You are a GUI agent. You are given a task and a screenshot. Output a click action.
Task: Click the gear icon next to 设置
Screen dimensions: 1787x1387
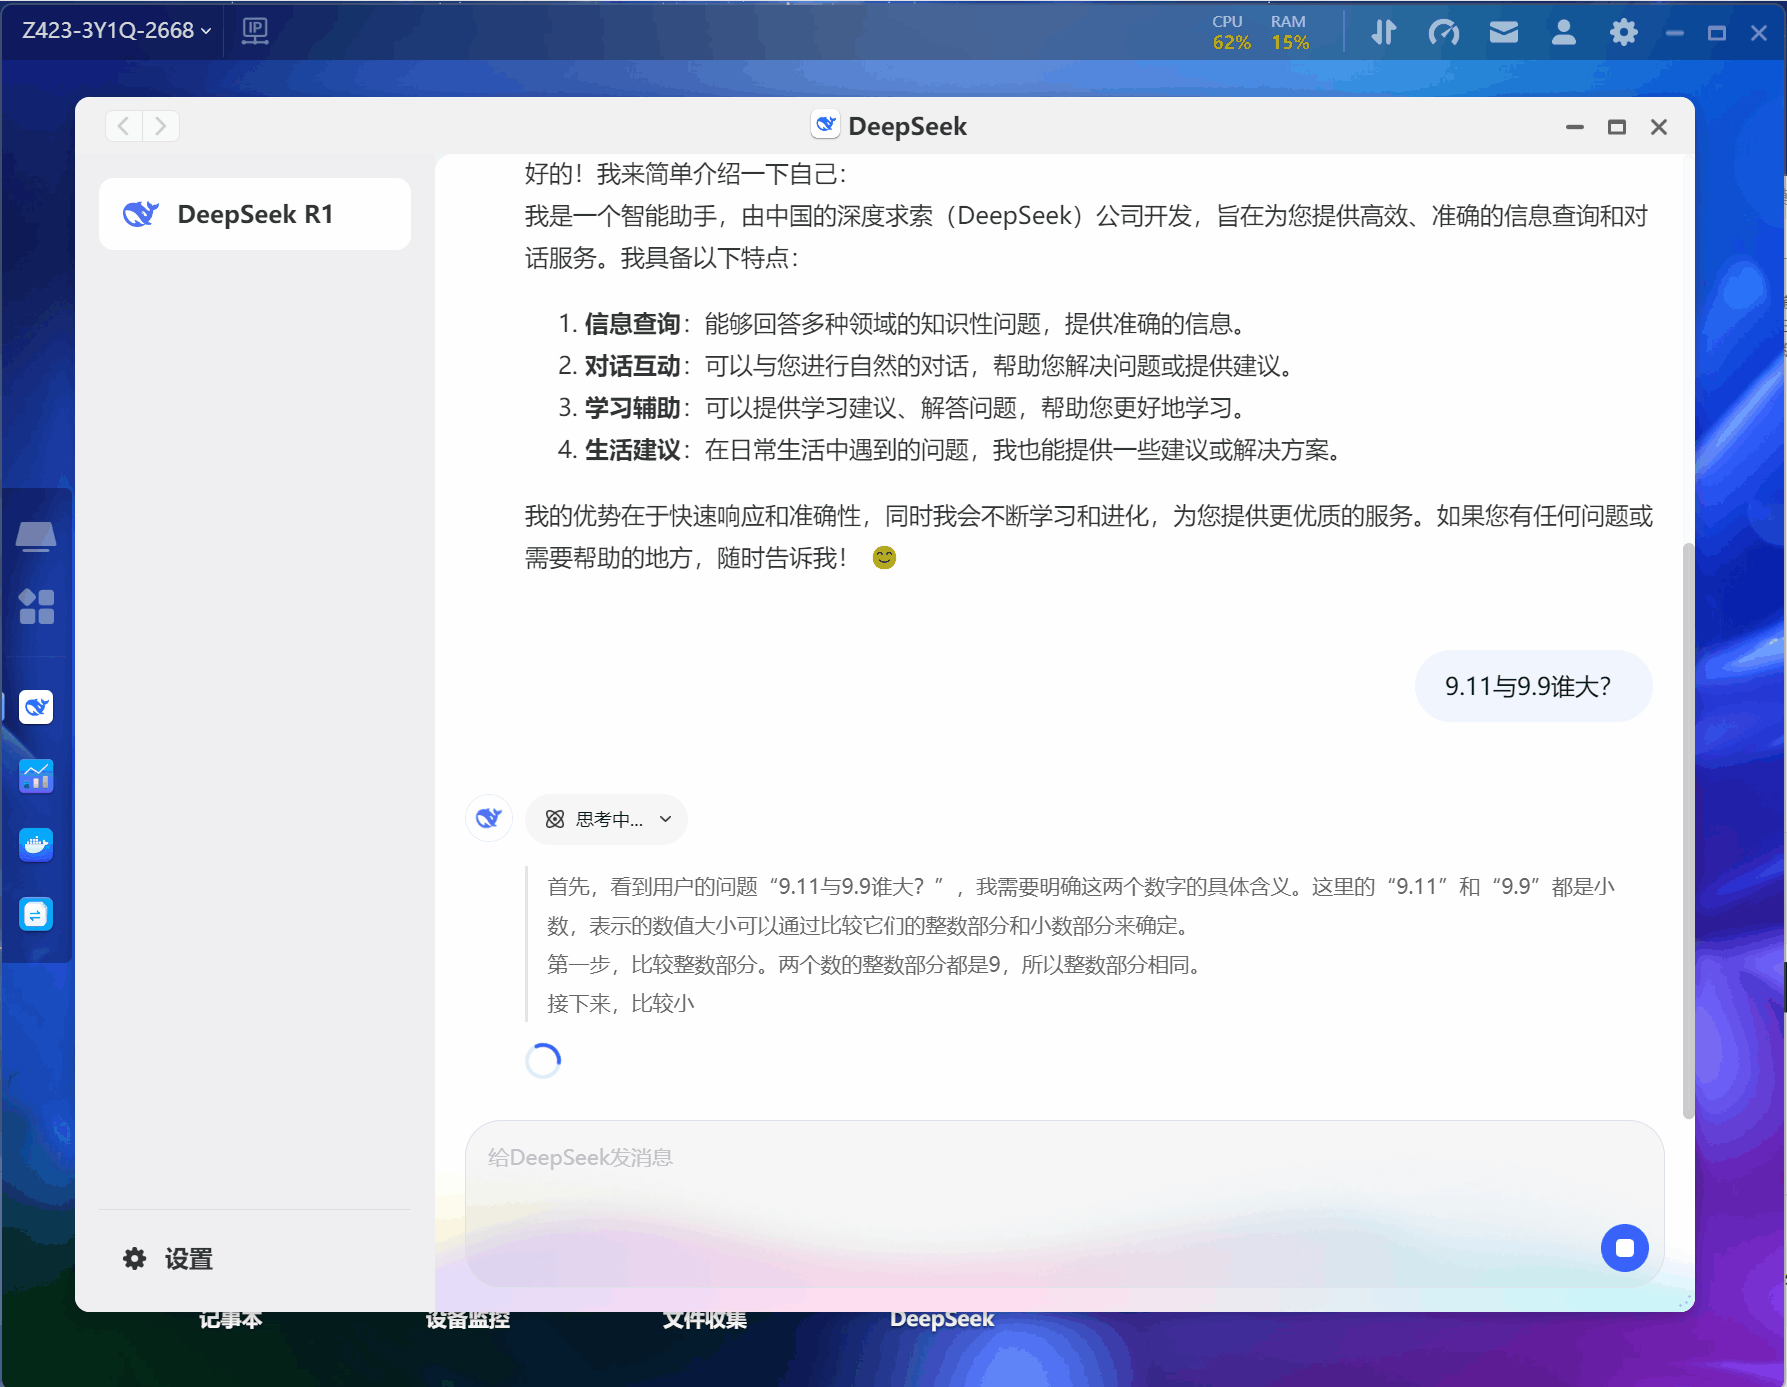[x=134, y=1259]
